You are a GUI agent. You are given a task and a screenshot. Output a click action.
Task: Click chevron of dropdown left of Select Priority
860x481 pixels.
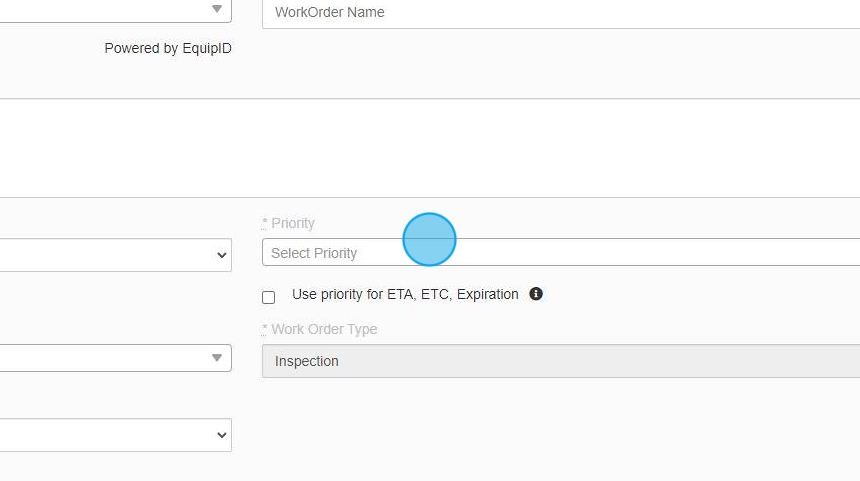click(x=222, y=255)
